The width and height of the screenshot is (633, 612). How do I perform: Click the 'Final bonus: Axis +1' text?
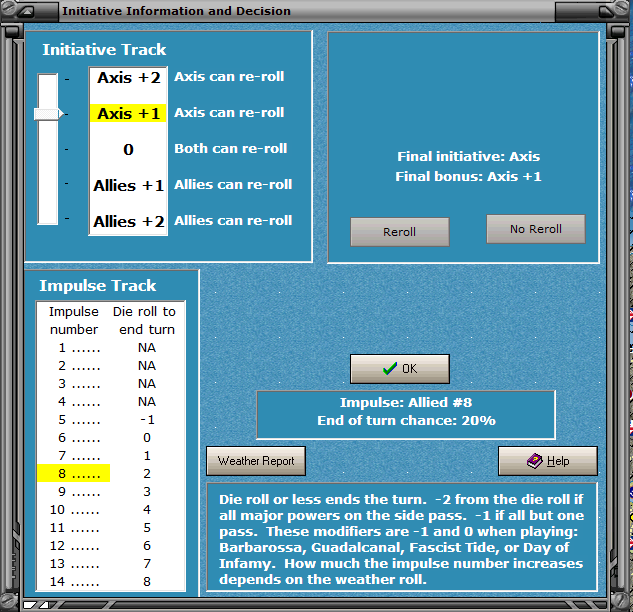[x=468, y=176]
